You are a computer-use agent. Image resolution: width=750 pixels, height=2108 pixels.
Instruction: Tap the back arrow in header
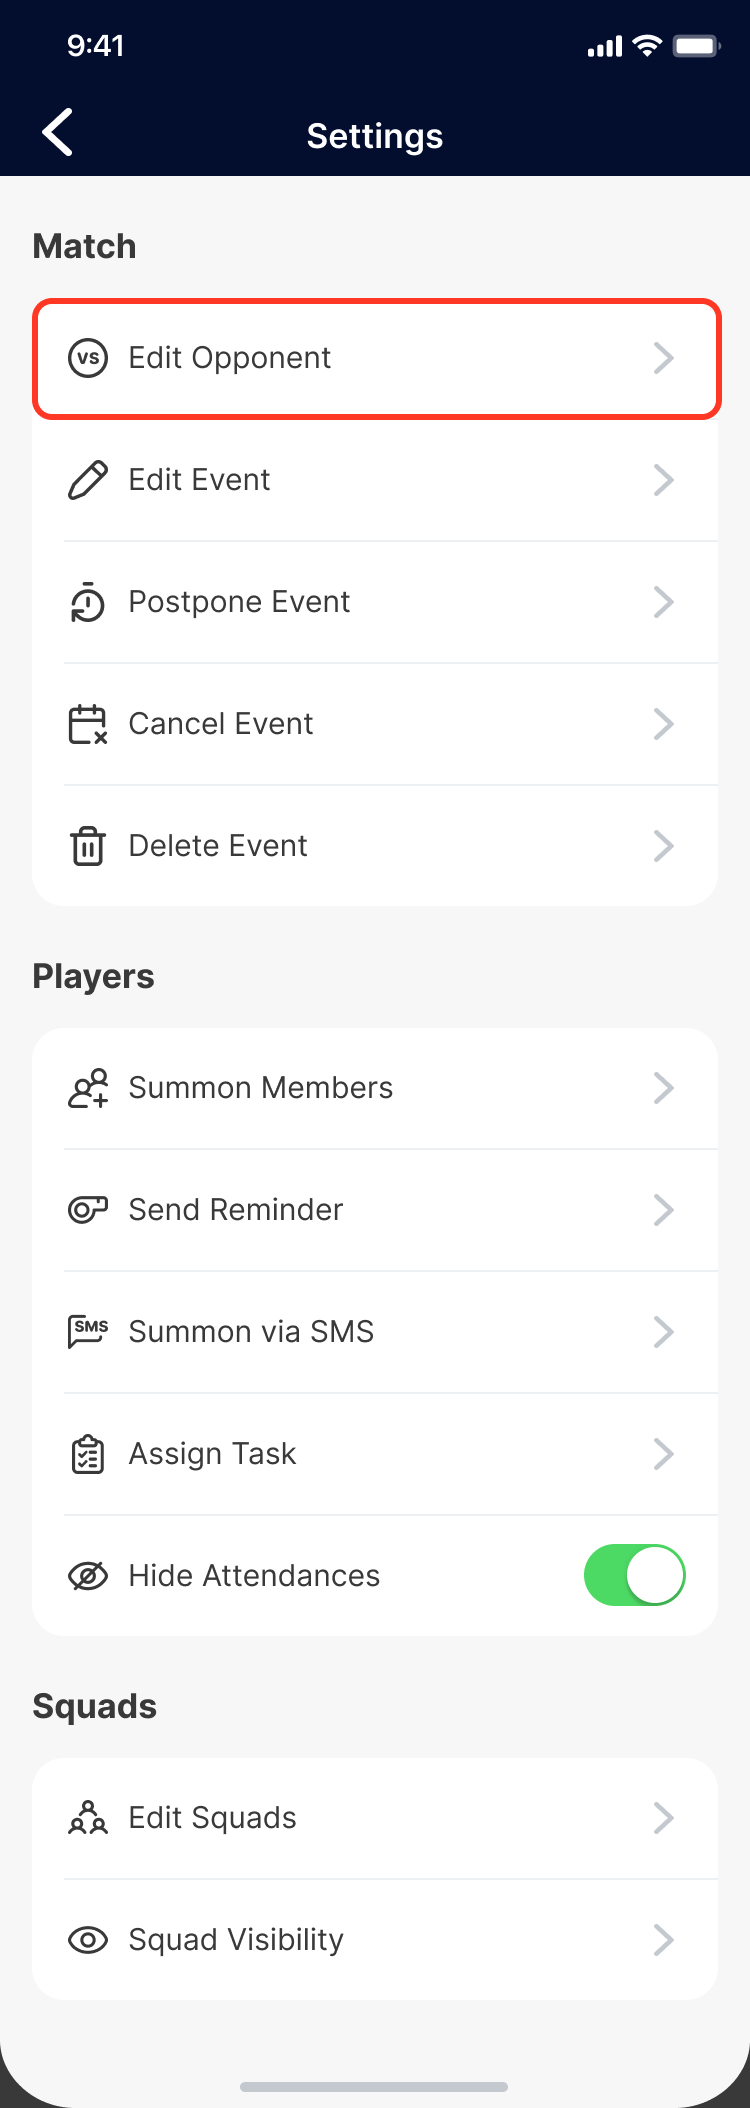(x=58, y=133)
